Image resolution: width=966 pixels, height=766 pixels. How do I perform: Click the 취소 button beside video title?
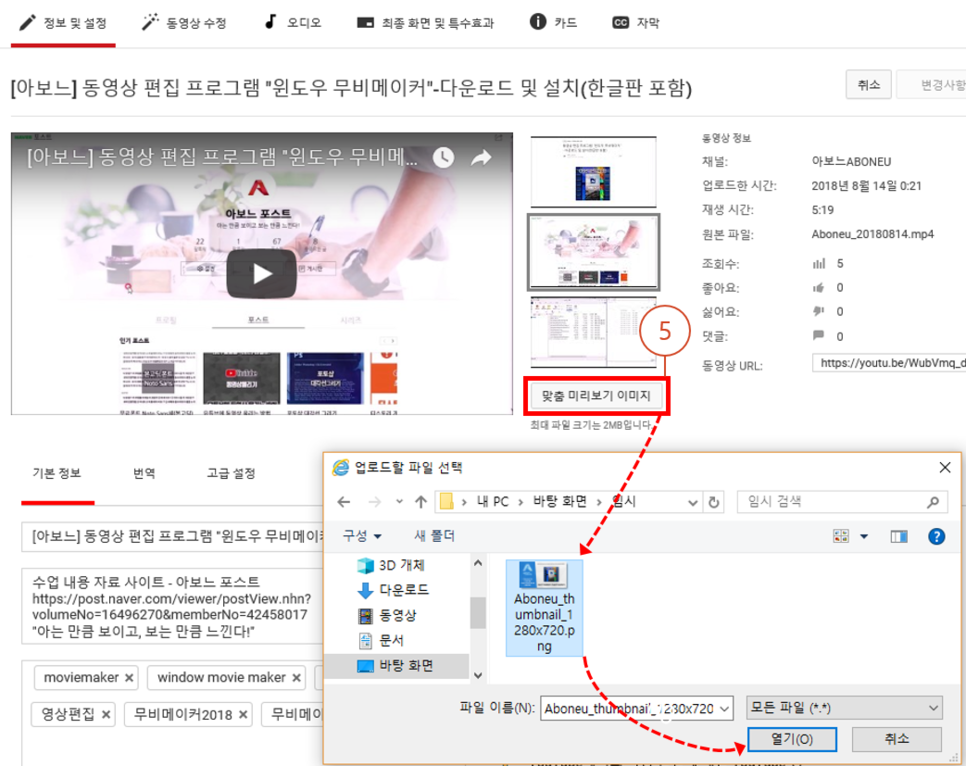point(869,84)
